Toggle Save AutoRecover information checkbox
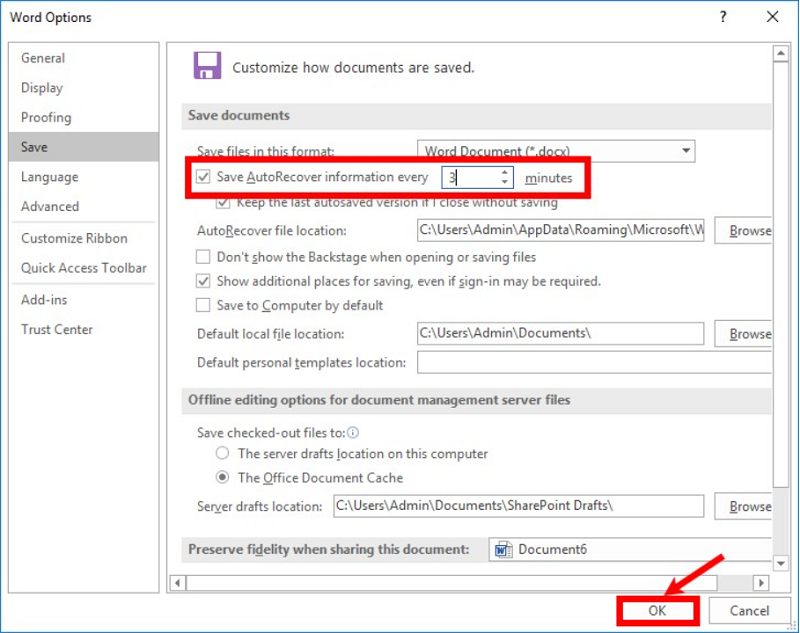800x633 pixels. [x=204, y=178]
